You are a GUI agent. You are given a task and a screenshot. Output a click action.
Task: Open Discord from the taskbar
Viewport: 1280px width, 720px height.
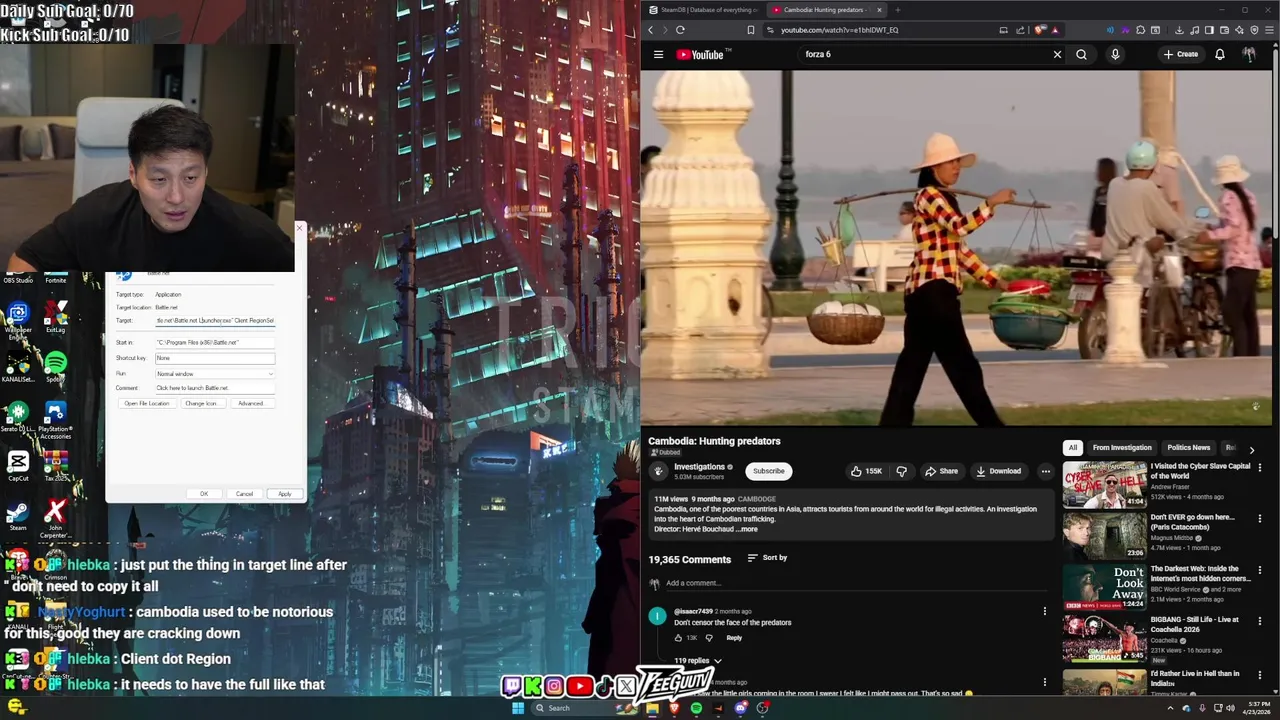(740, 708)
